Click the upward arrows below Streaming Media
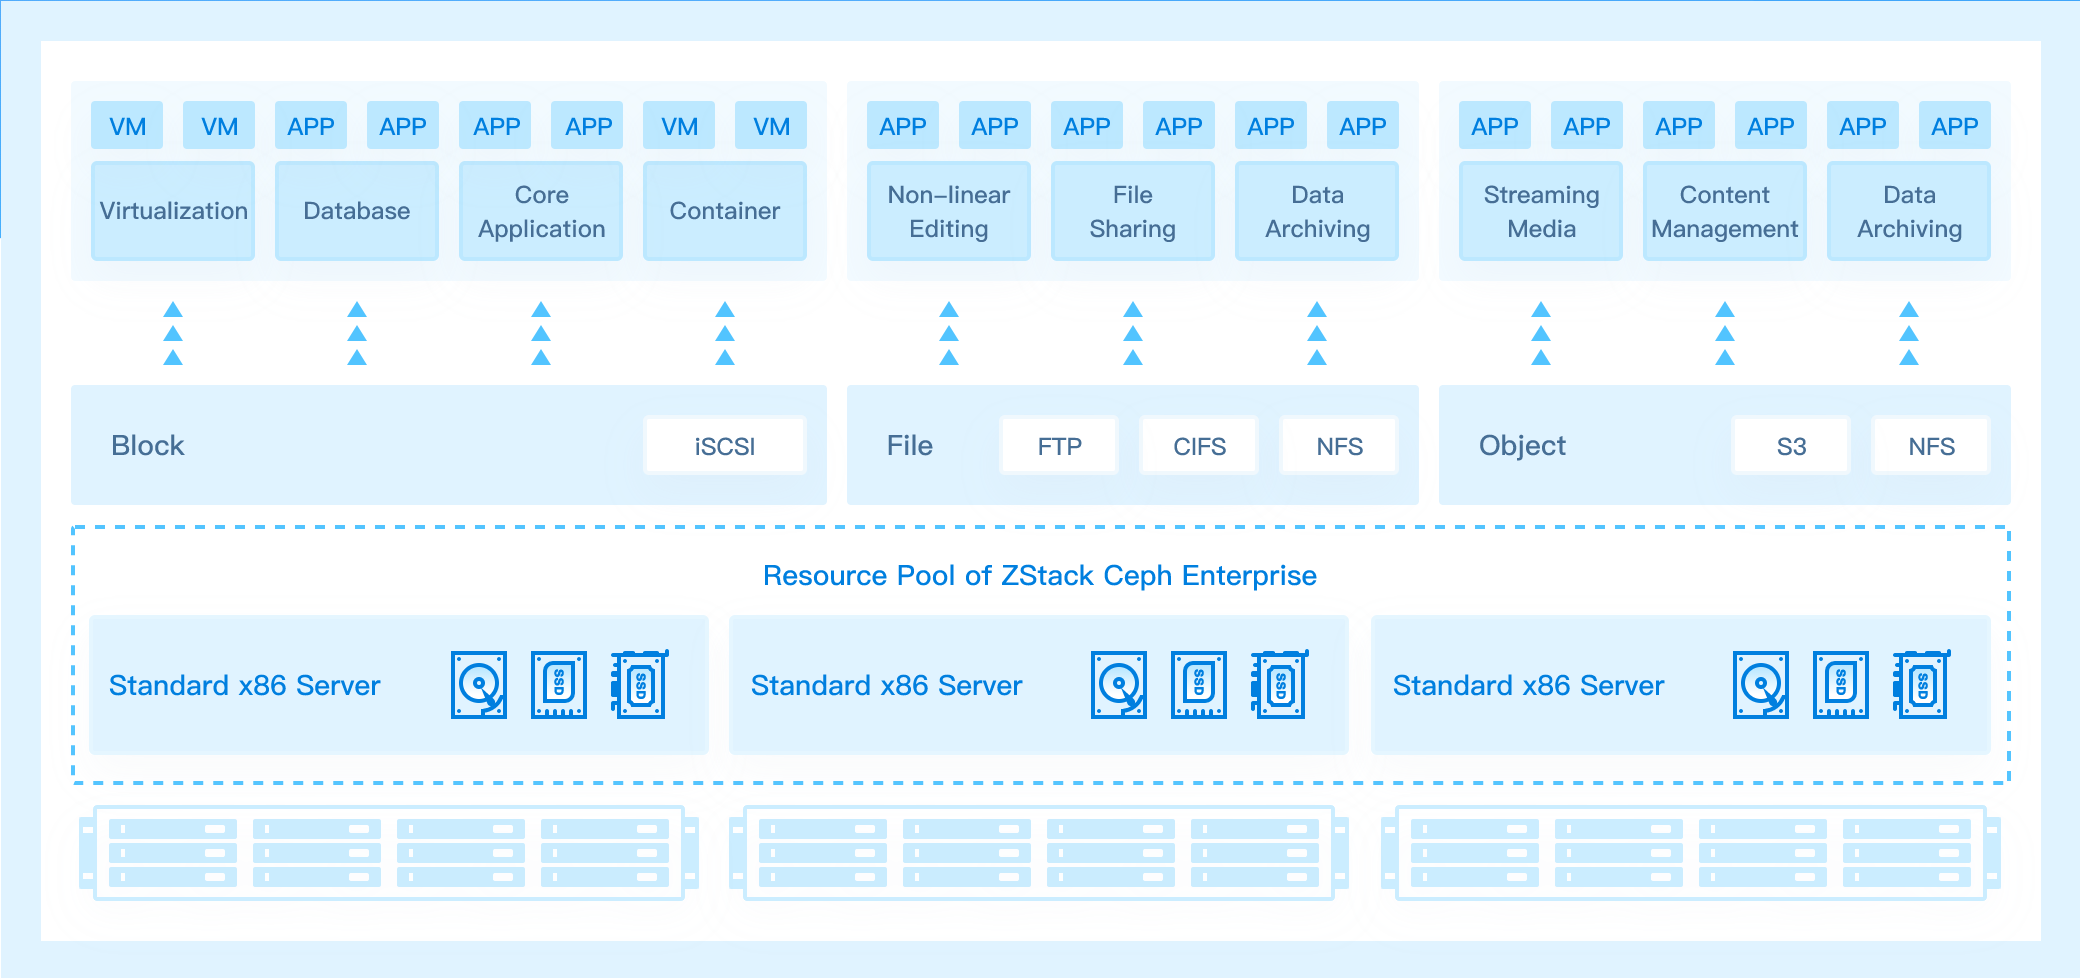This screenshot has width=2080, height=978. [x=1541, y=334]
